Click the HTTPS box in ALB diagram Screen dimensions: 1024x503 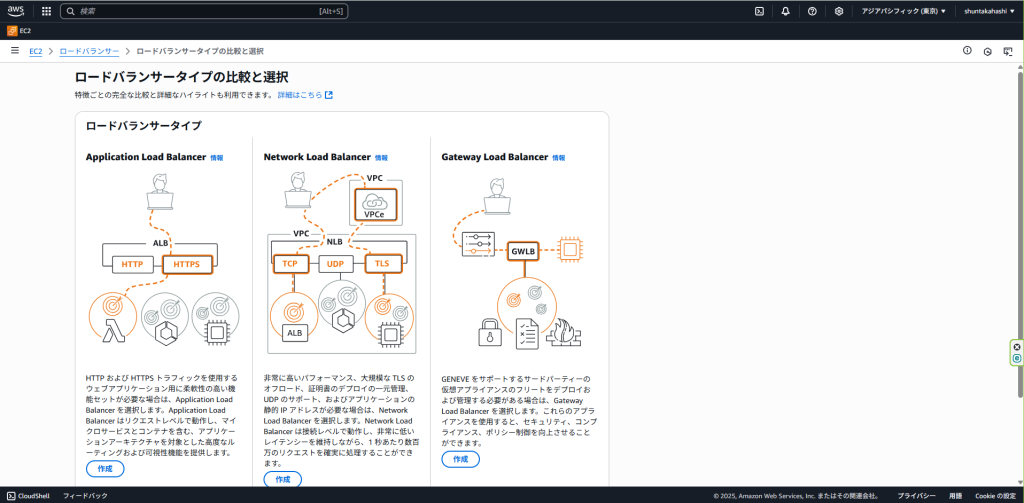(x=187, y=265)
